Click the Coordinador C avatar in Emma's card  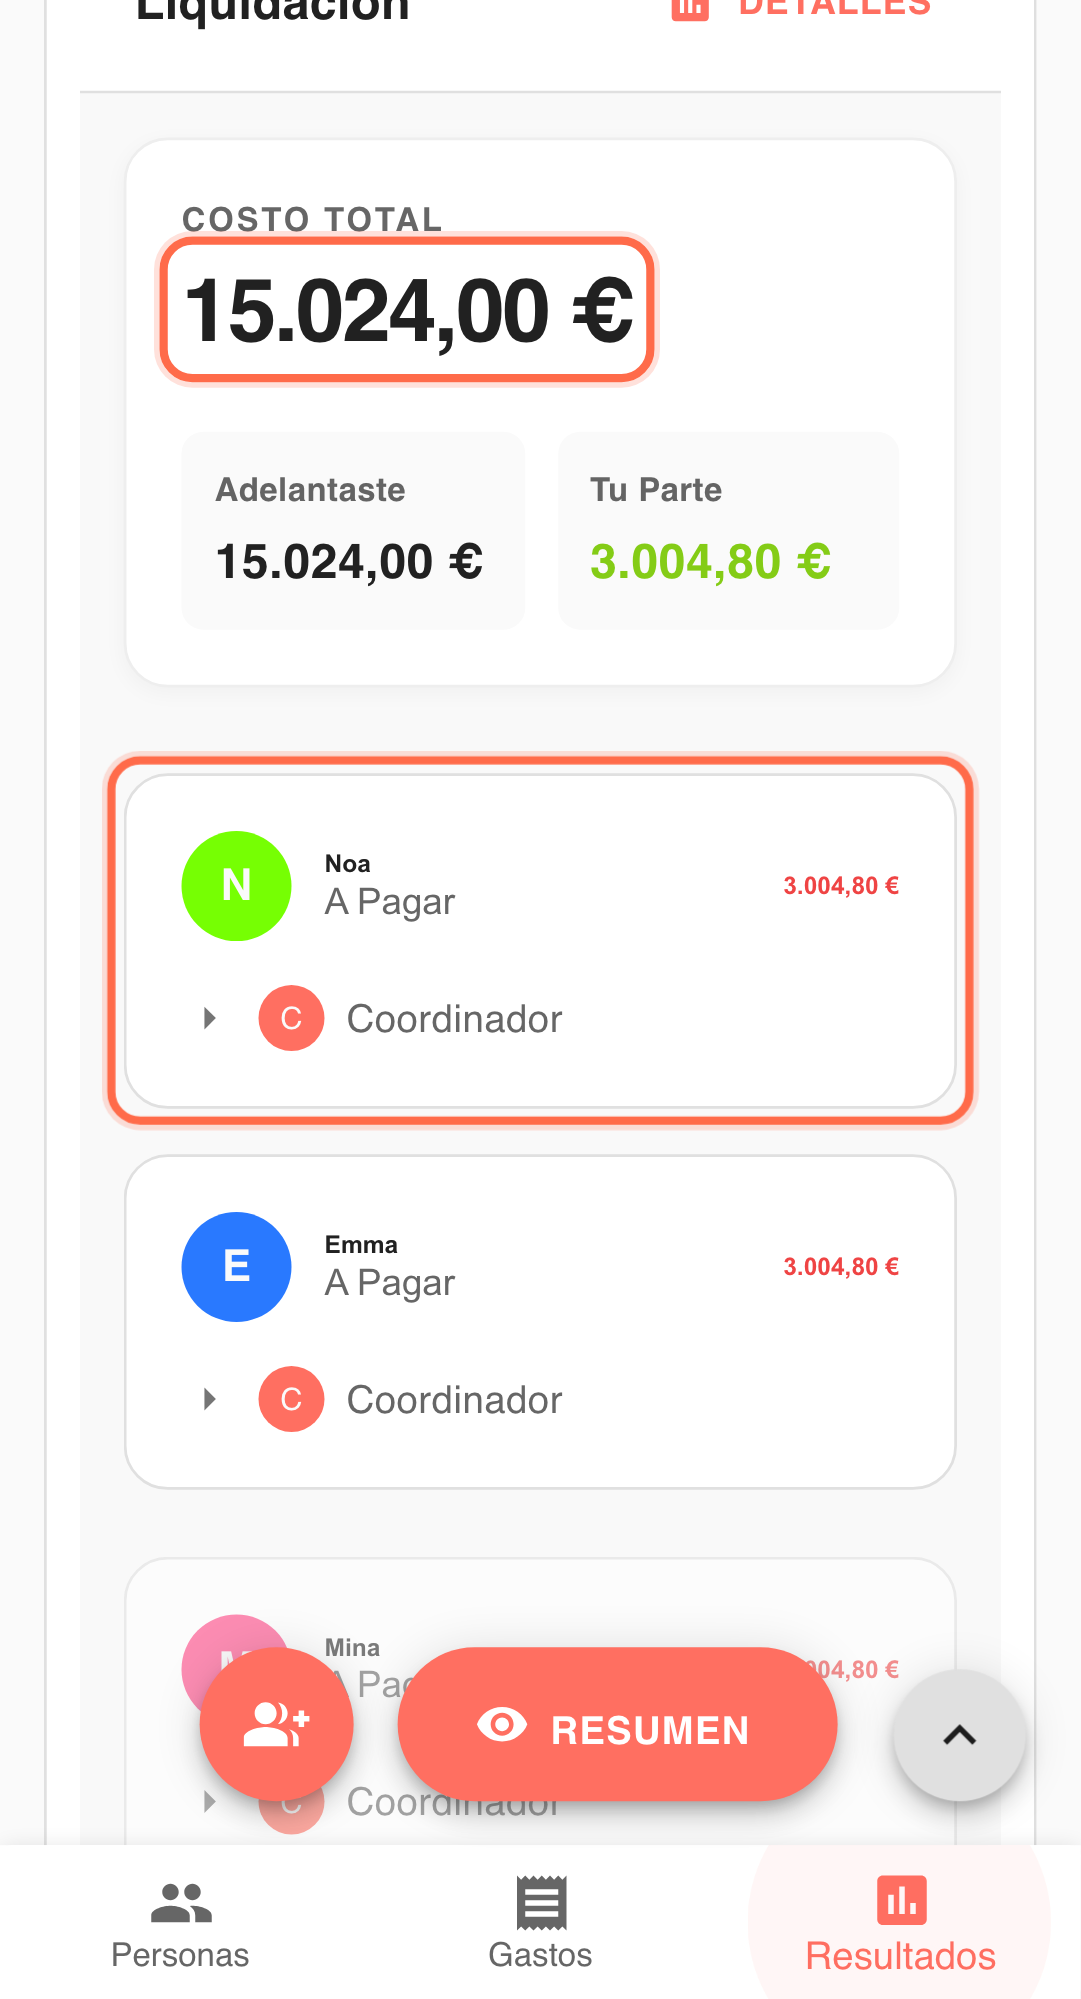click(x=291, y=1399)
